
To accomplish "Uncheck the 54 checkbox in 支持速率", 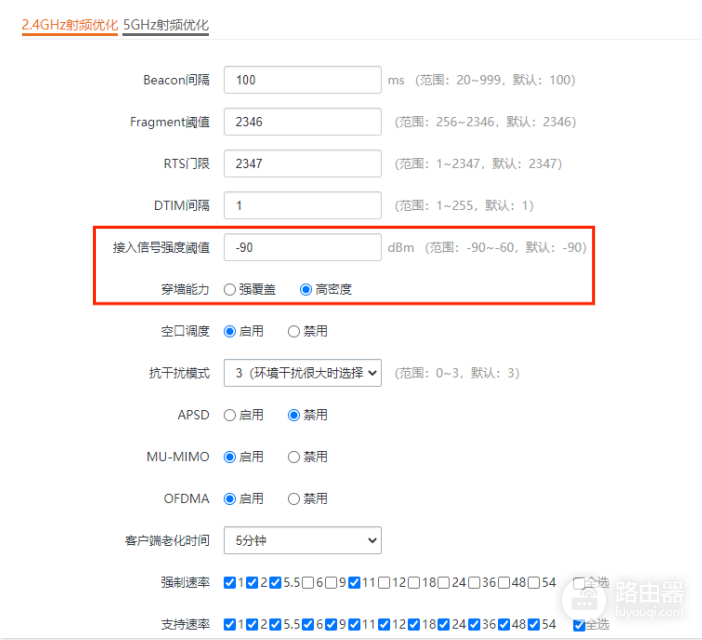I will (534, 625).
